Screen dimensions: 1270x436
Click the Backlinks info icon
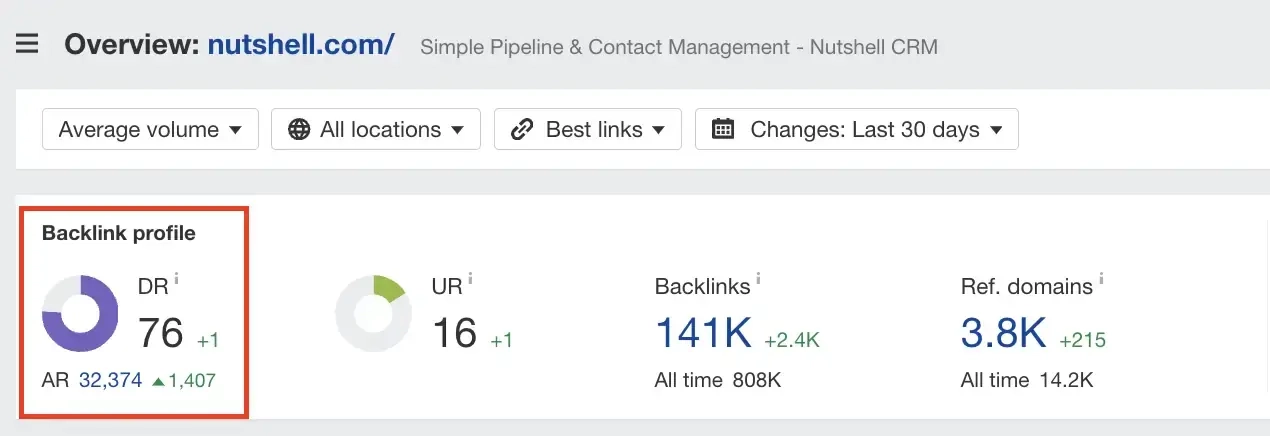pyautogui.click(x=758, y=279)
